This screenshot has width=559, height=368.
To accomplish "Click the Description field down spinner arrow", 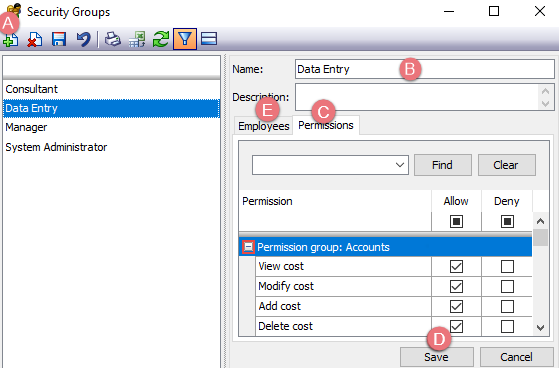I will point(545,104).
